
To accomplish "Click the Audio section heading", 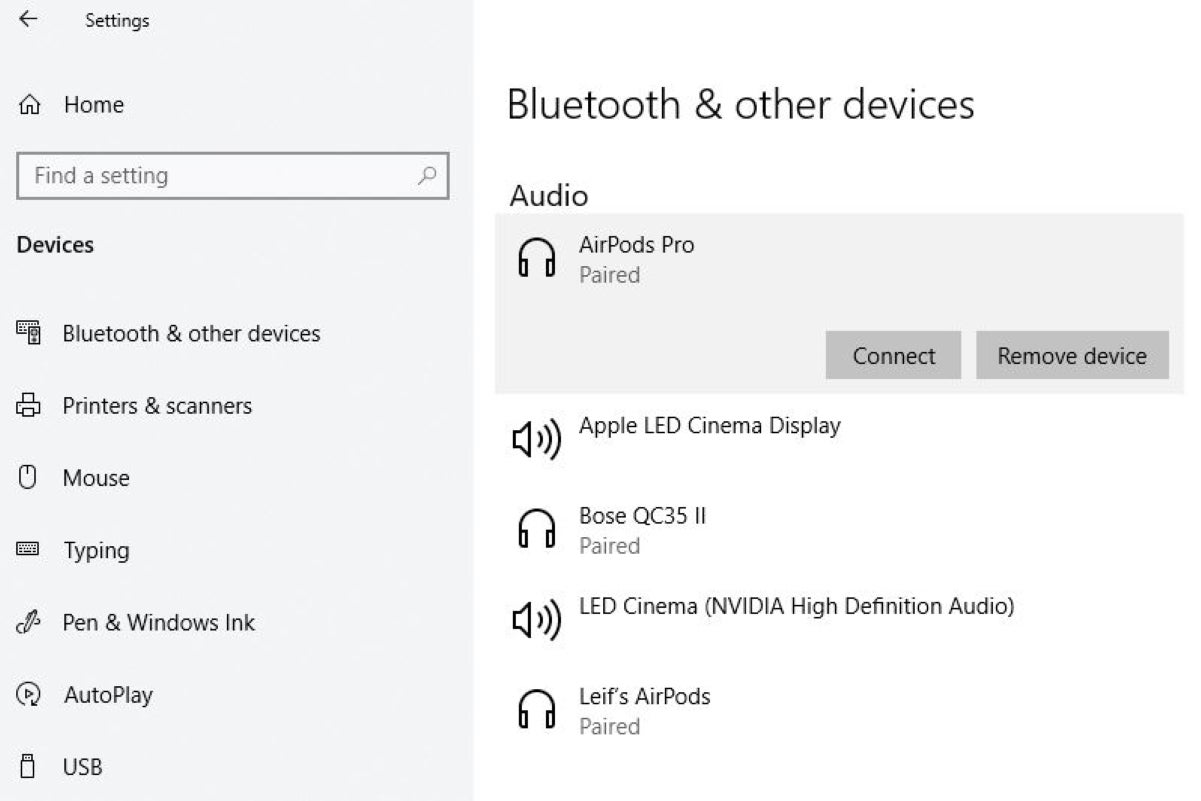I will tap(549, 195).
